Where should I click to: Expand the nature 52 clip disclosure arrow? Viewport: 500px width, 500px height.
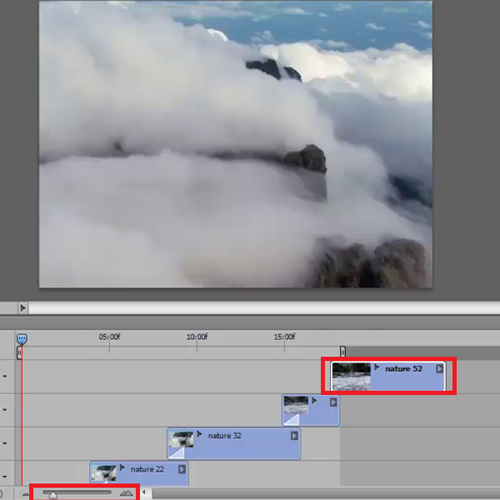point(377,367)
